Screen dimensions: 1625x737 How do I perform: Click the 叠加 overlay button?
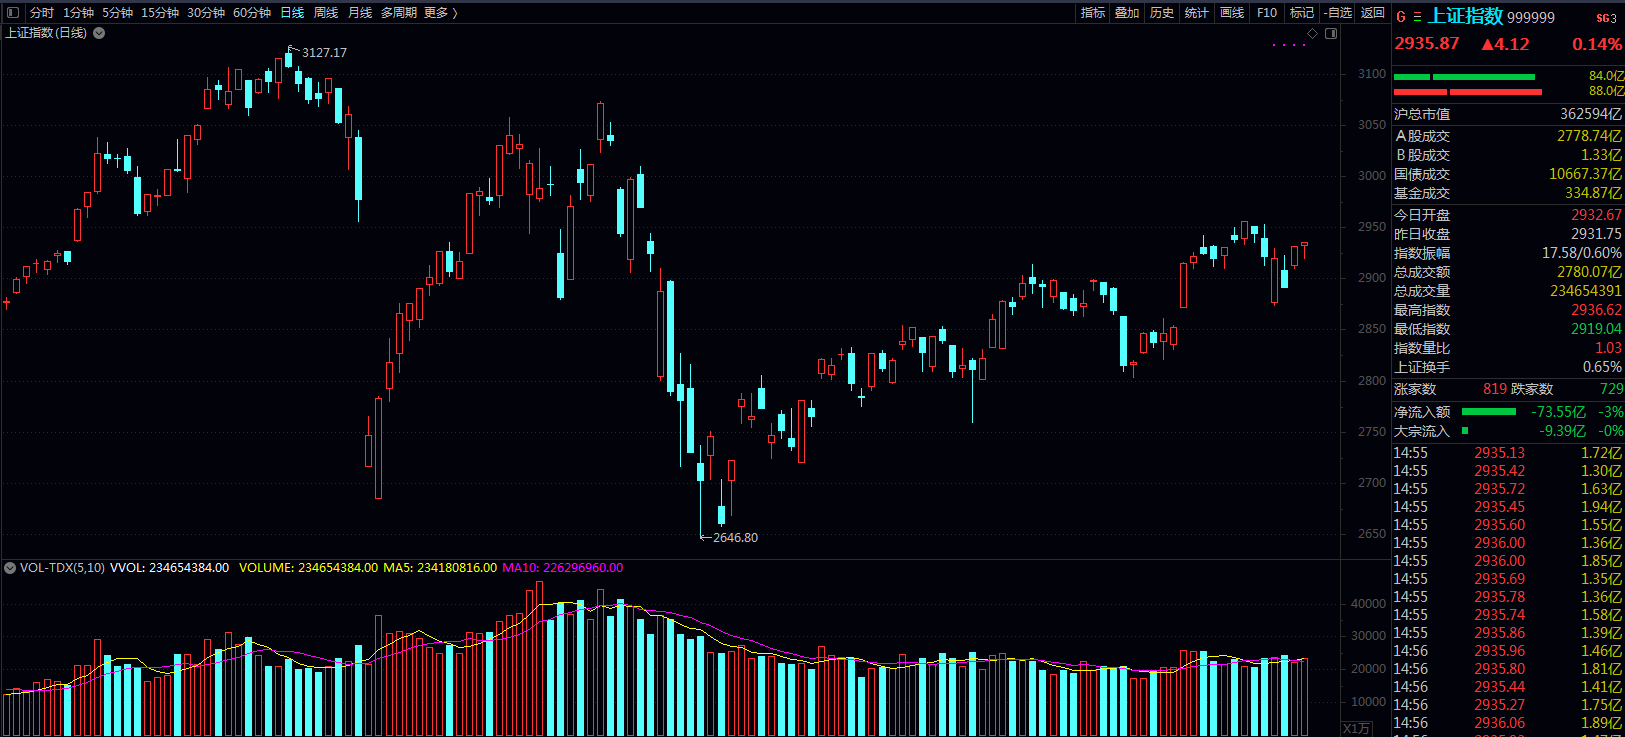click(x=1127, y=13)
